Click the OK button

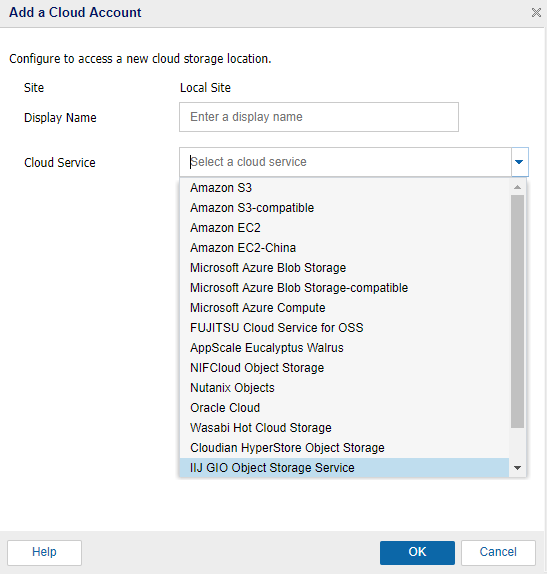tap(417, 552)
